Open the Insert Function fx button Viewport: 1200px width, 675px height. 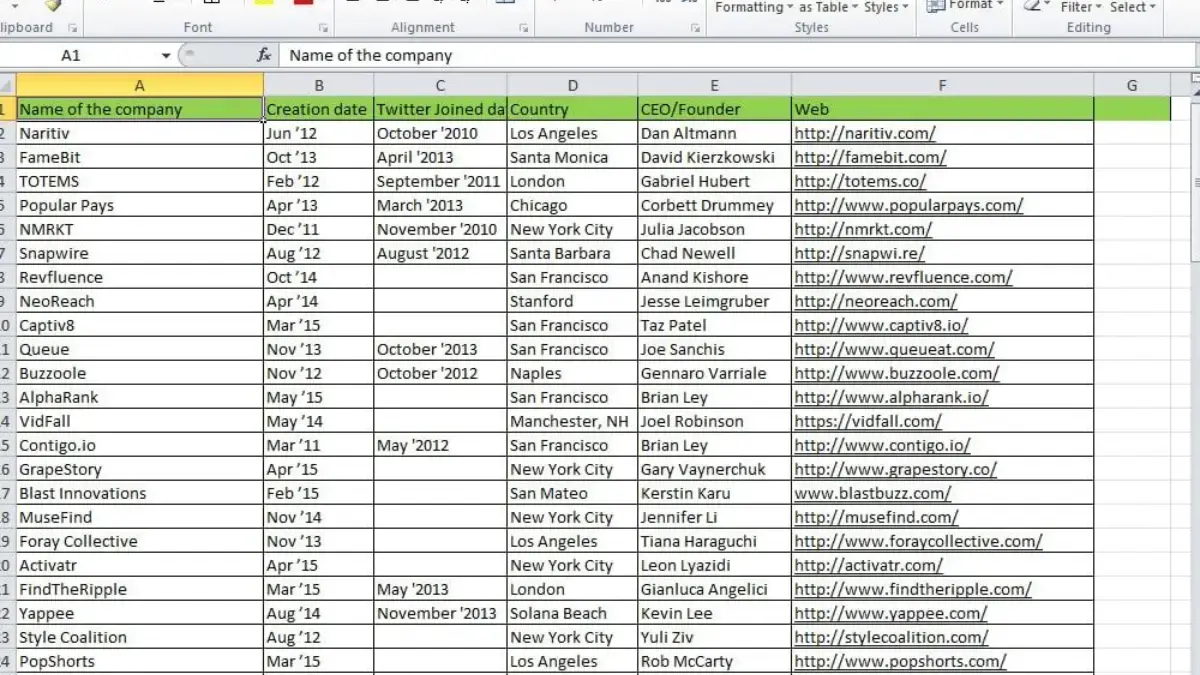pyautogui.click(x=264, y=56)
